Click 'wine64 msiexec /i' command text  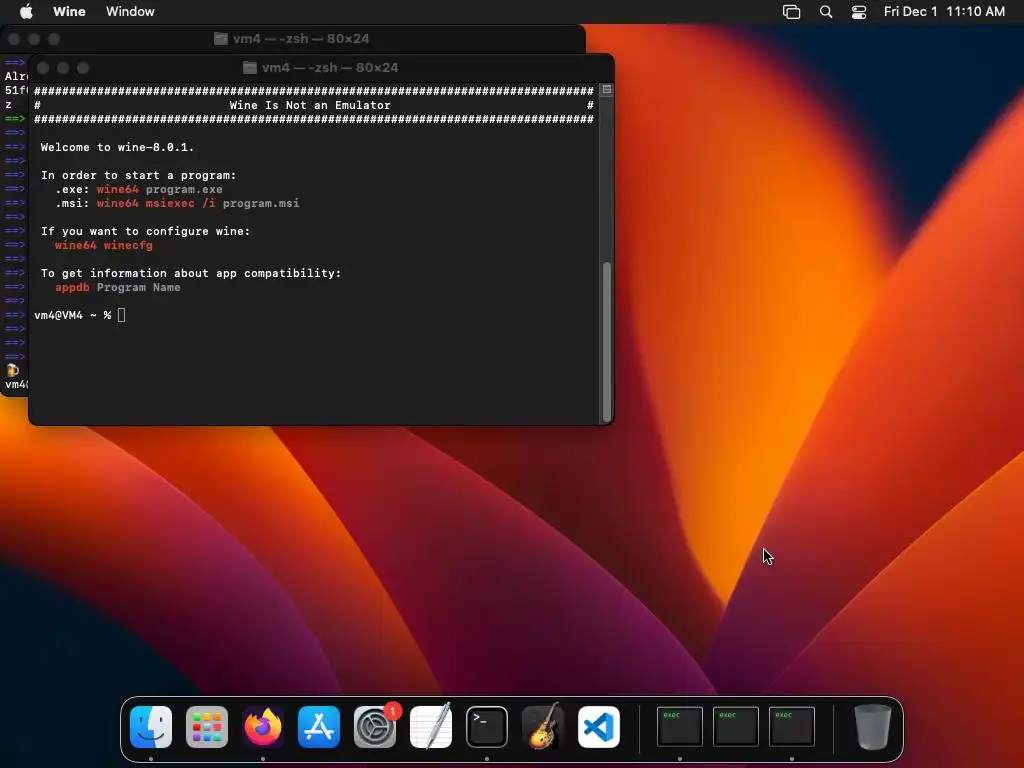tap(156, 203)
